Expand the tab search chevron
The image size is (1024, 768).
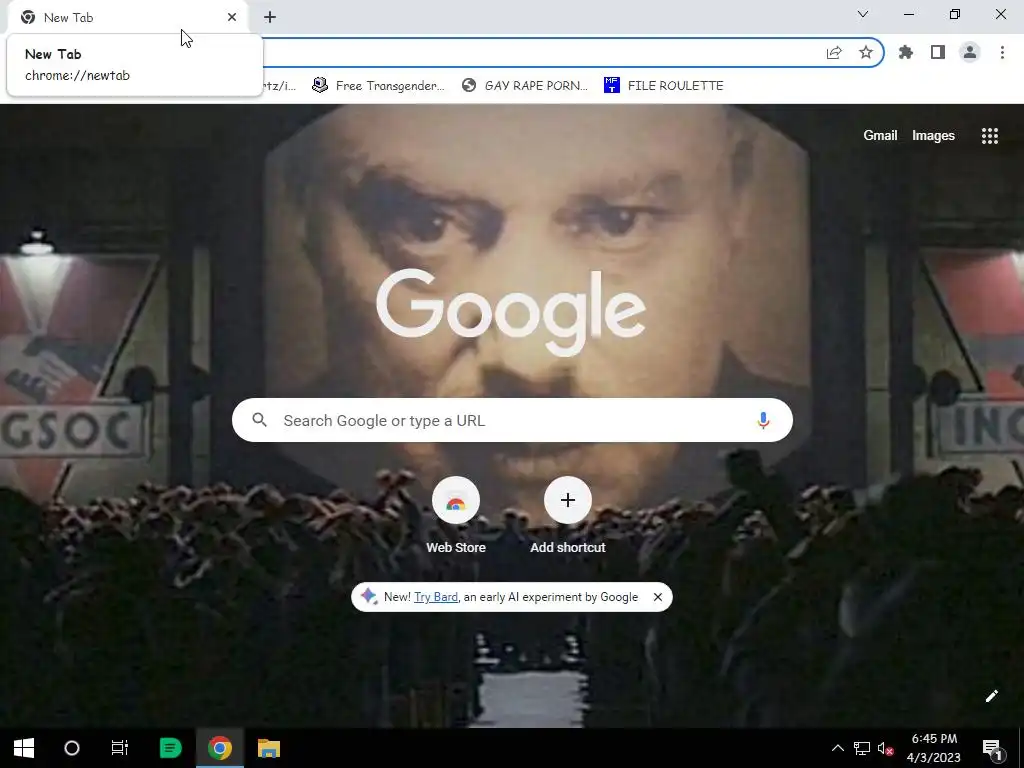(863, 14)
